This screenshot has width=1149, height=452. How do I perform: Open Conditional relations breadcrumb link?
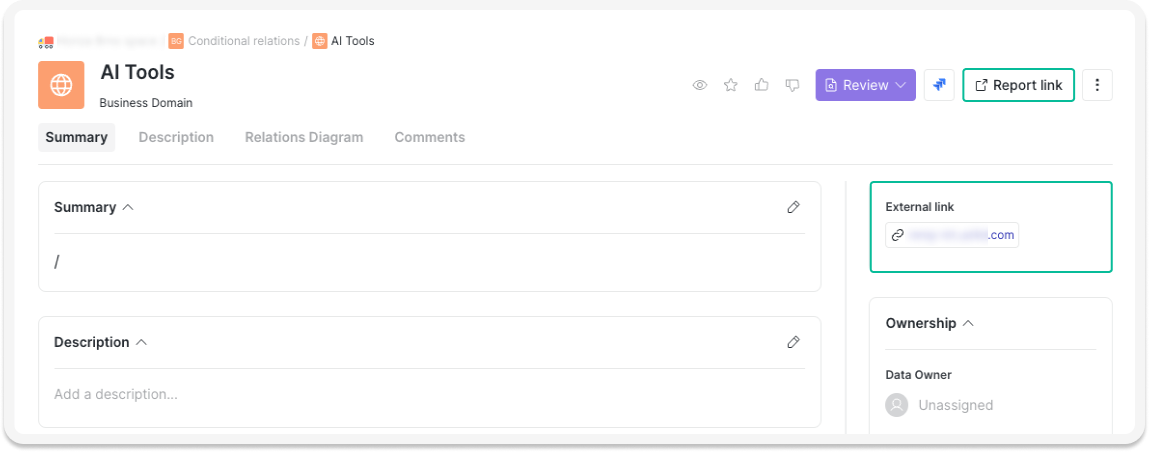coord(244,41)
